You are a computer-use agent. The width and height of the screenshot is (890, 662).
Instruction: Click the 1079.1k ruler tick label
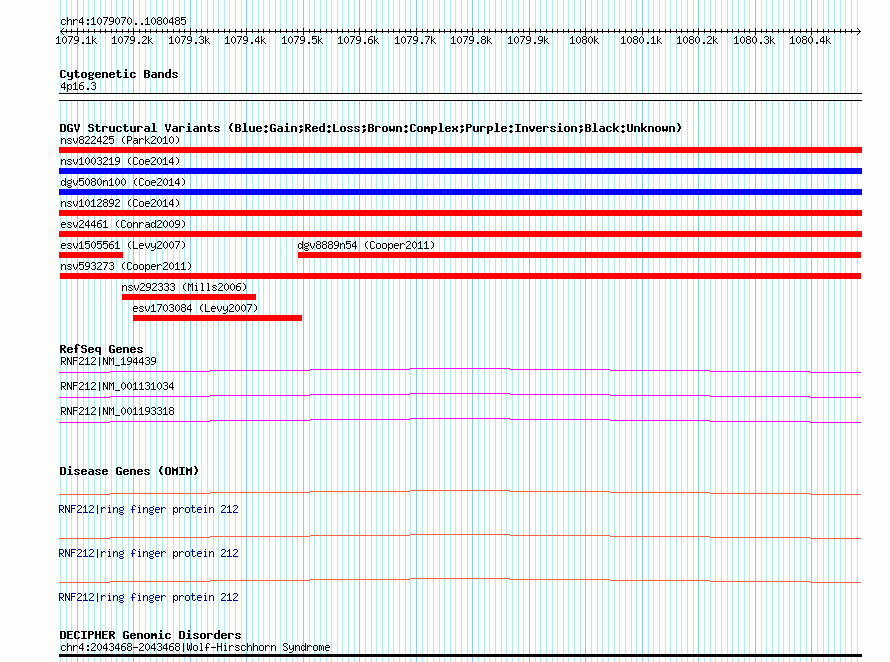[x=76, y=40]
